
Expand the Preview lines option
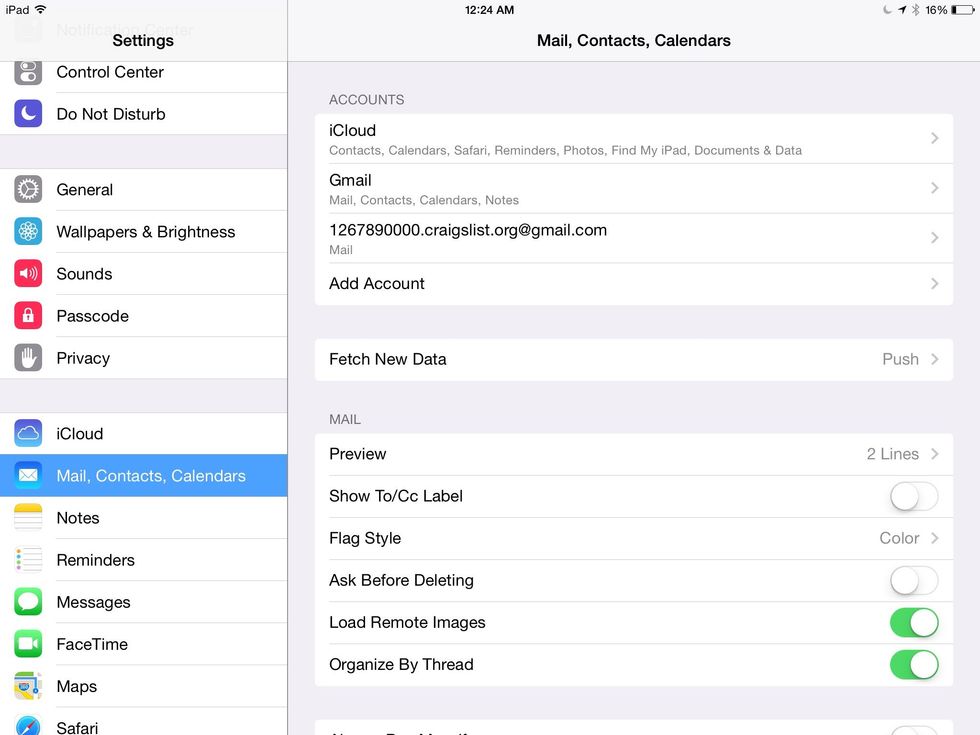click(633, 454)
